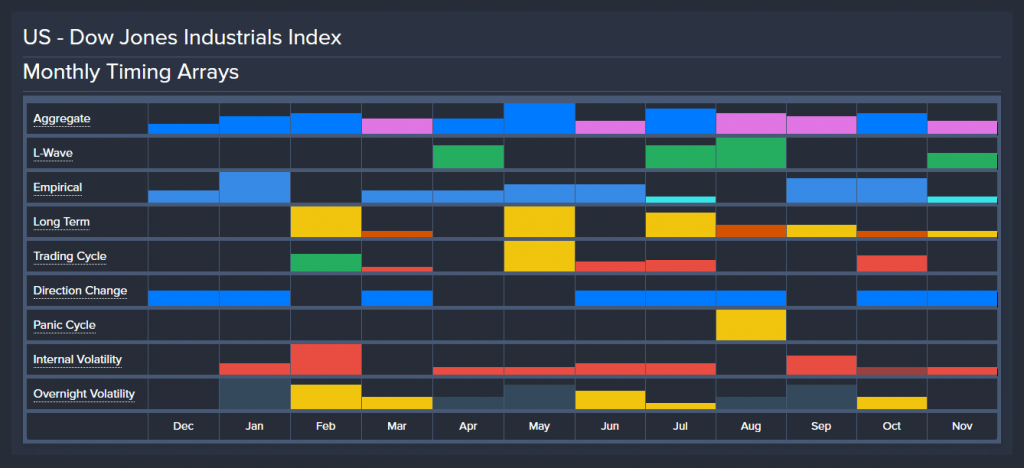
Task: Open the Empirical row label
Action: point(57,187)
